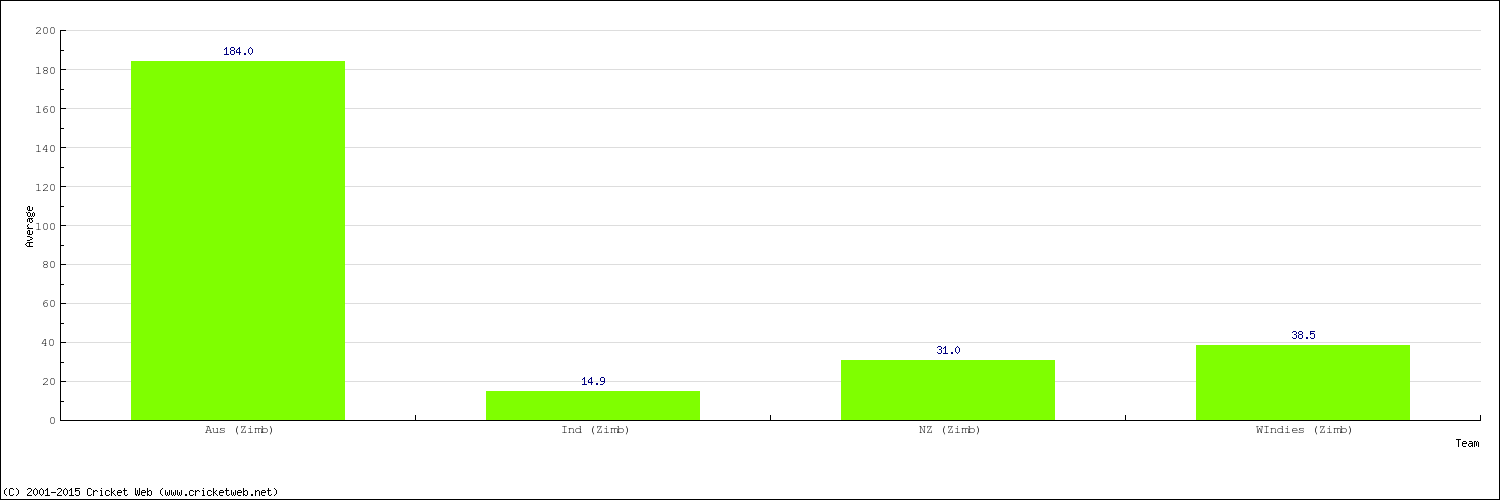This screenshot has width=1500, height=500.
Task: Select the 38.5 value label
Action: [1303, 335]
